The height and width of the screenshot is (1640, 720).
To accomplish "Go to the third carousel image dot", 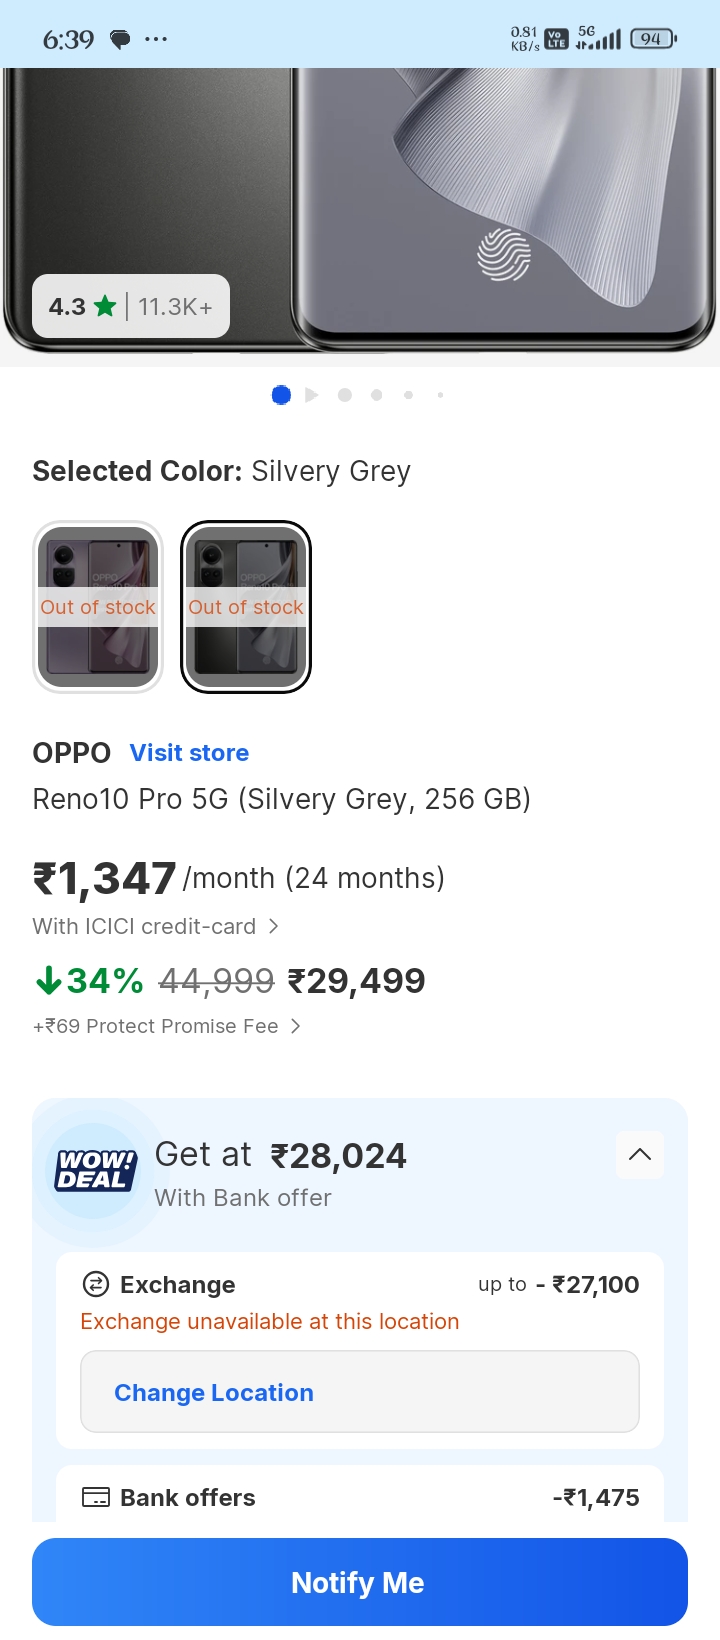I will [x=345, y=395].
